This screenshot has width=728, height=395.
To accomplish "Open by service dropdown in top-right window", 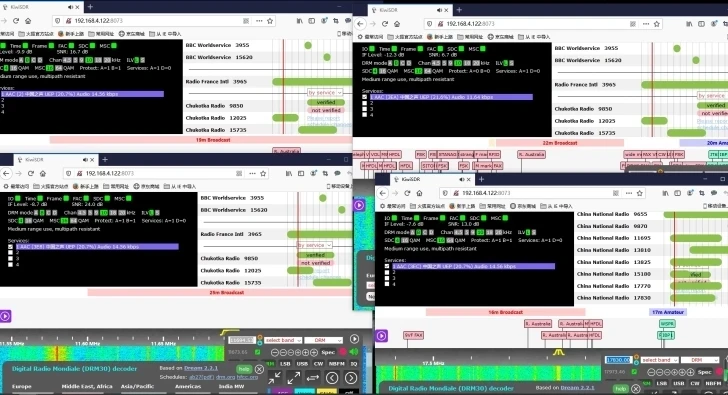I will pos(713,96).
